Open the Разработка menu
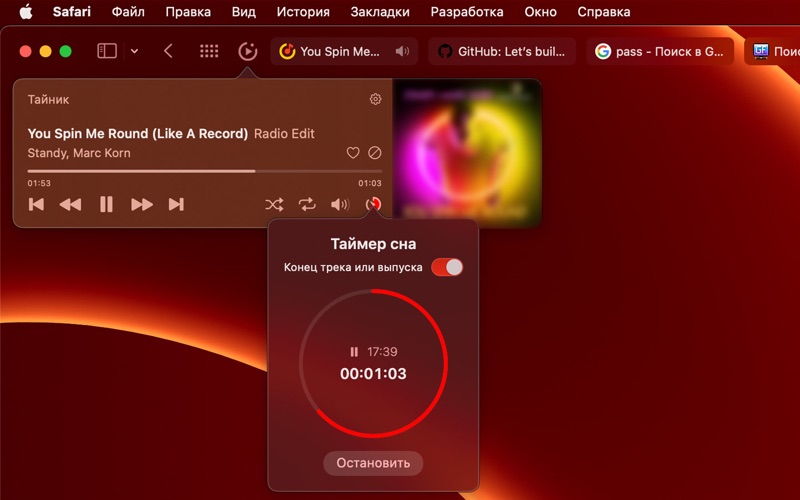This screenshot has width=800, height=500. (x=466, y=11)
